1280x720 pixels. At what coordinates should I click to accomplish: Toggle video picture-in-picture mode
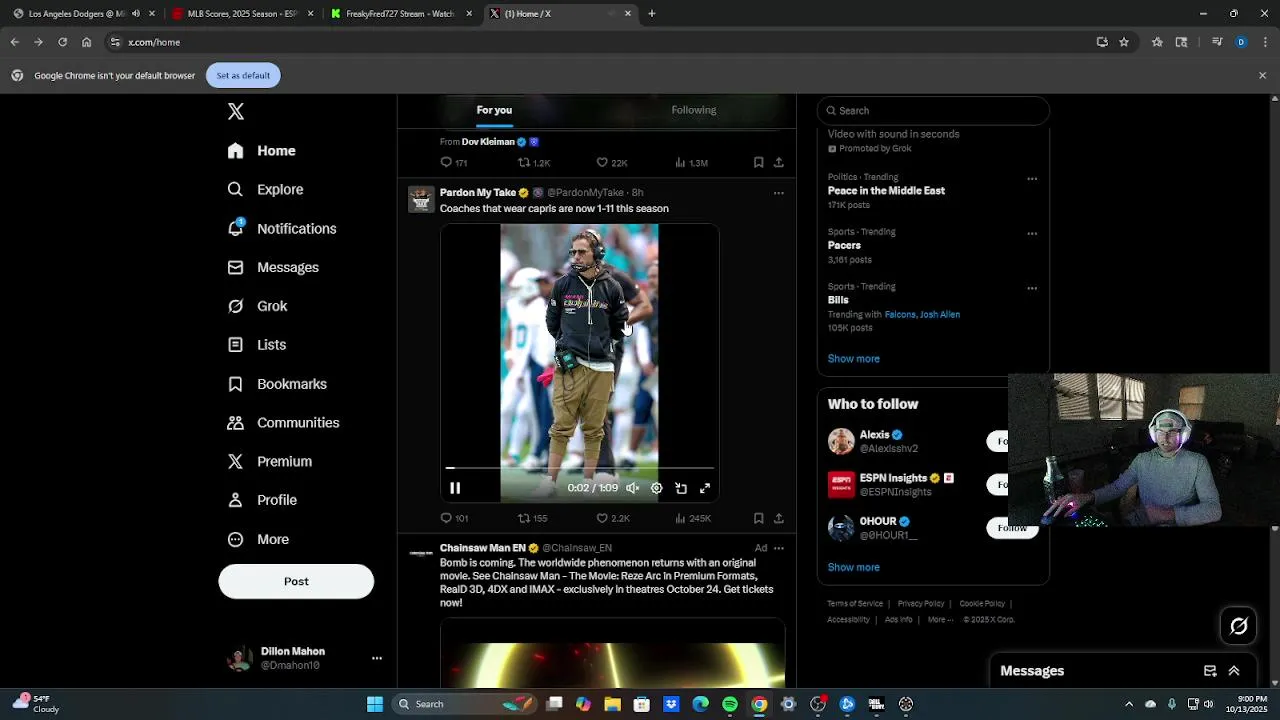click(x=681, y=488)
